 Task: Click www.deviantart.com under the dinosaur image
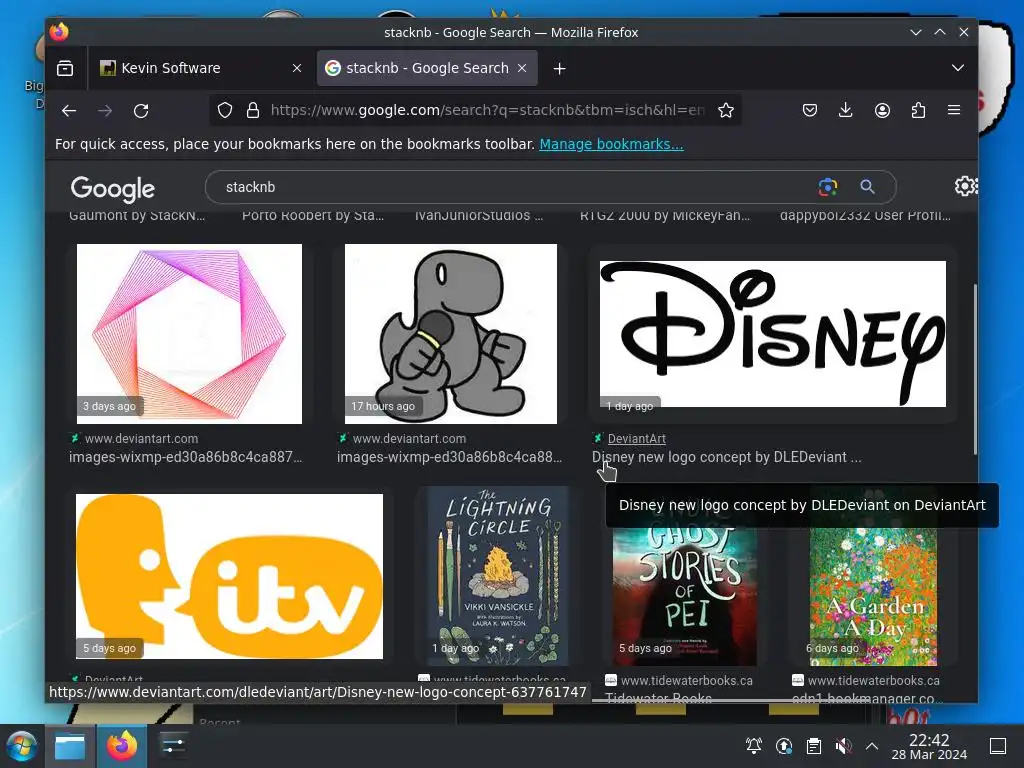[409, 439]
